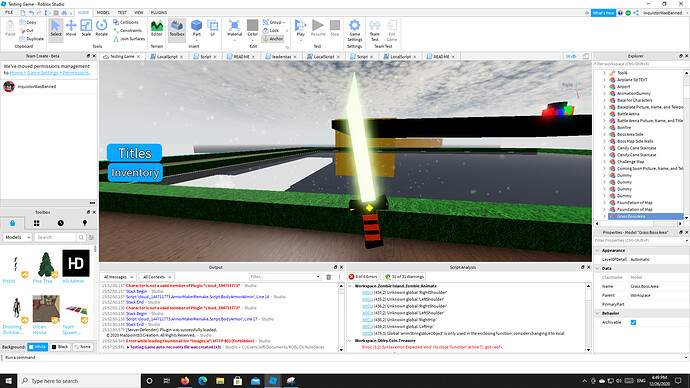The width and height of the screenshot is (690, 388).
Task: Toggle the Warnings filter in Script Analysis
Action: pyautogui.click(x=404, y=277)
